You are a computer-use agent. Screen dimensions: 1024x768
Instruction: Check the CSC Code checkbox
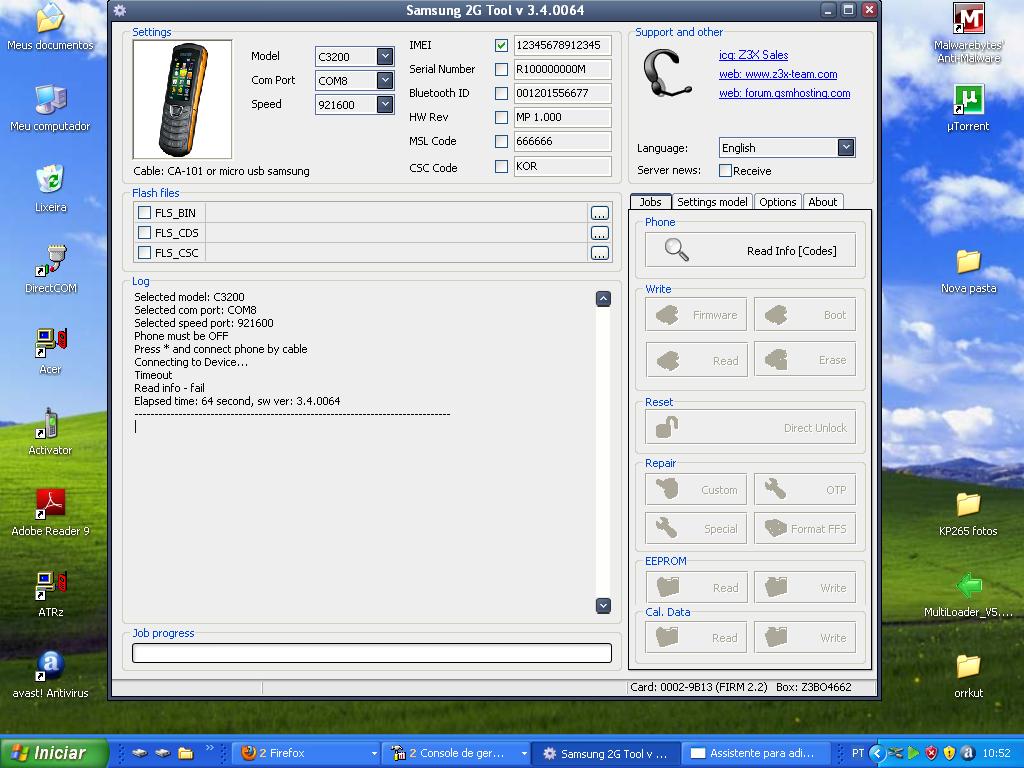point(501,167)
